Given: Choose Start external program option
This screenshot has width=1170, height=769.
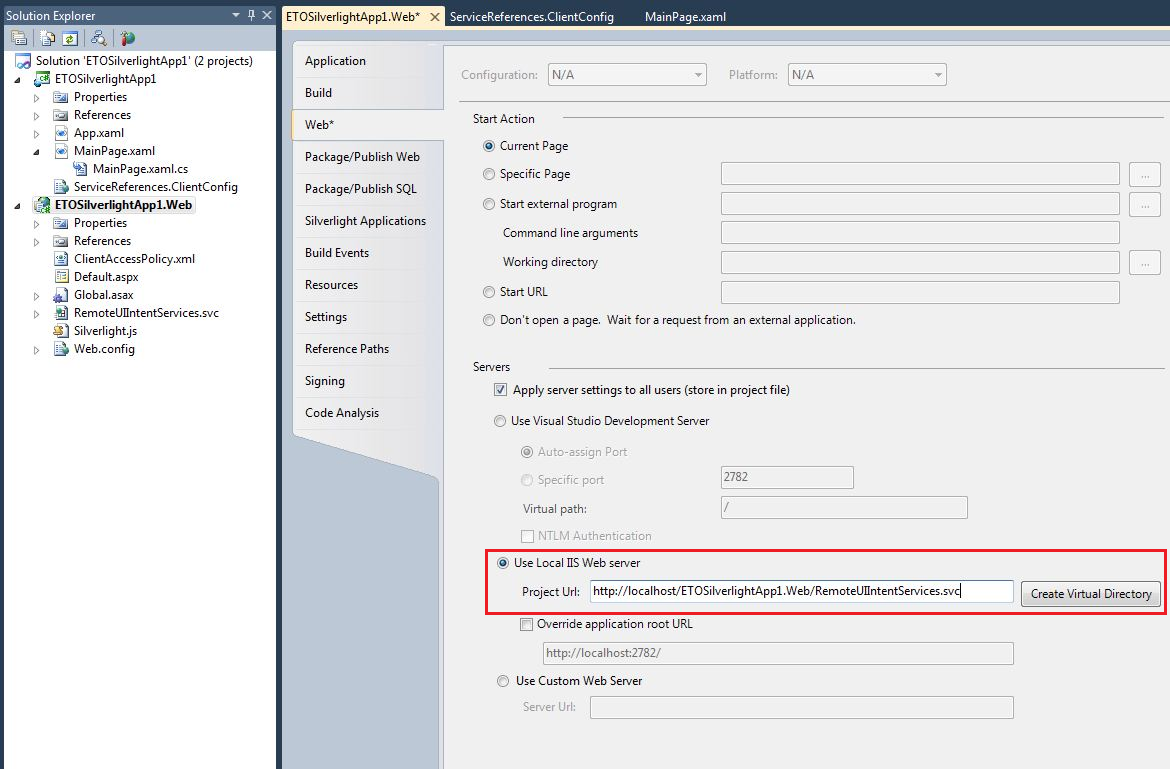Looking at the screenshot, I should (489, 204).
